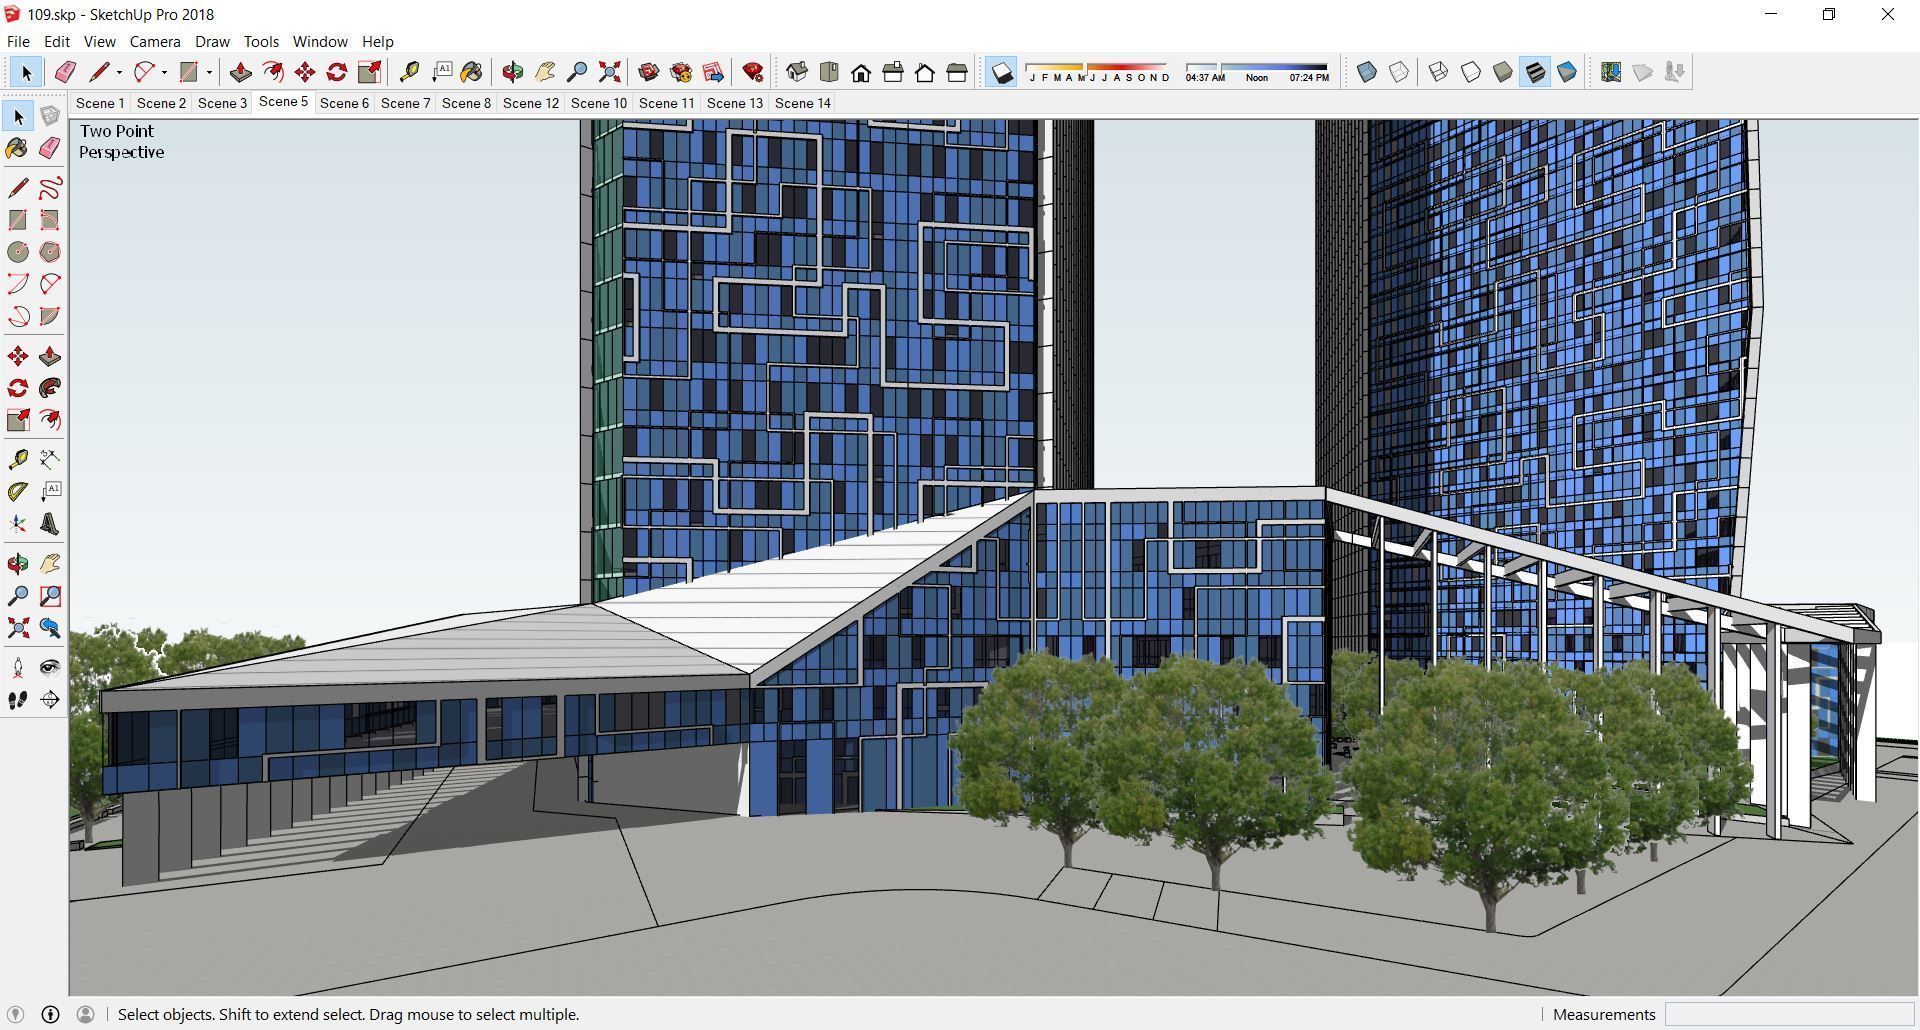Open the 3D Warehouse icon
Viewport: 1920px width, 1030px height.
pos(649,72)
